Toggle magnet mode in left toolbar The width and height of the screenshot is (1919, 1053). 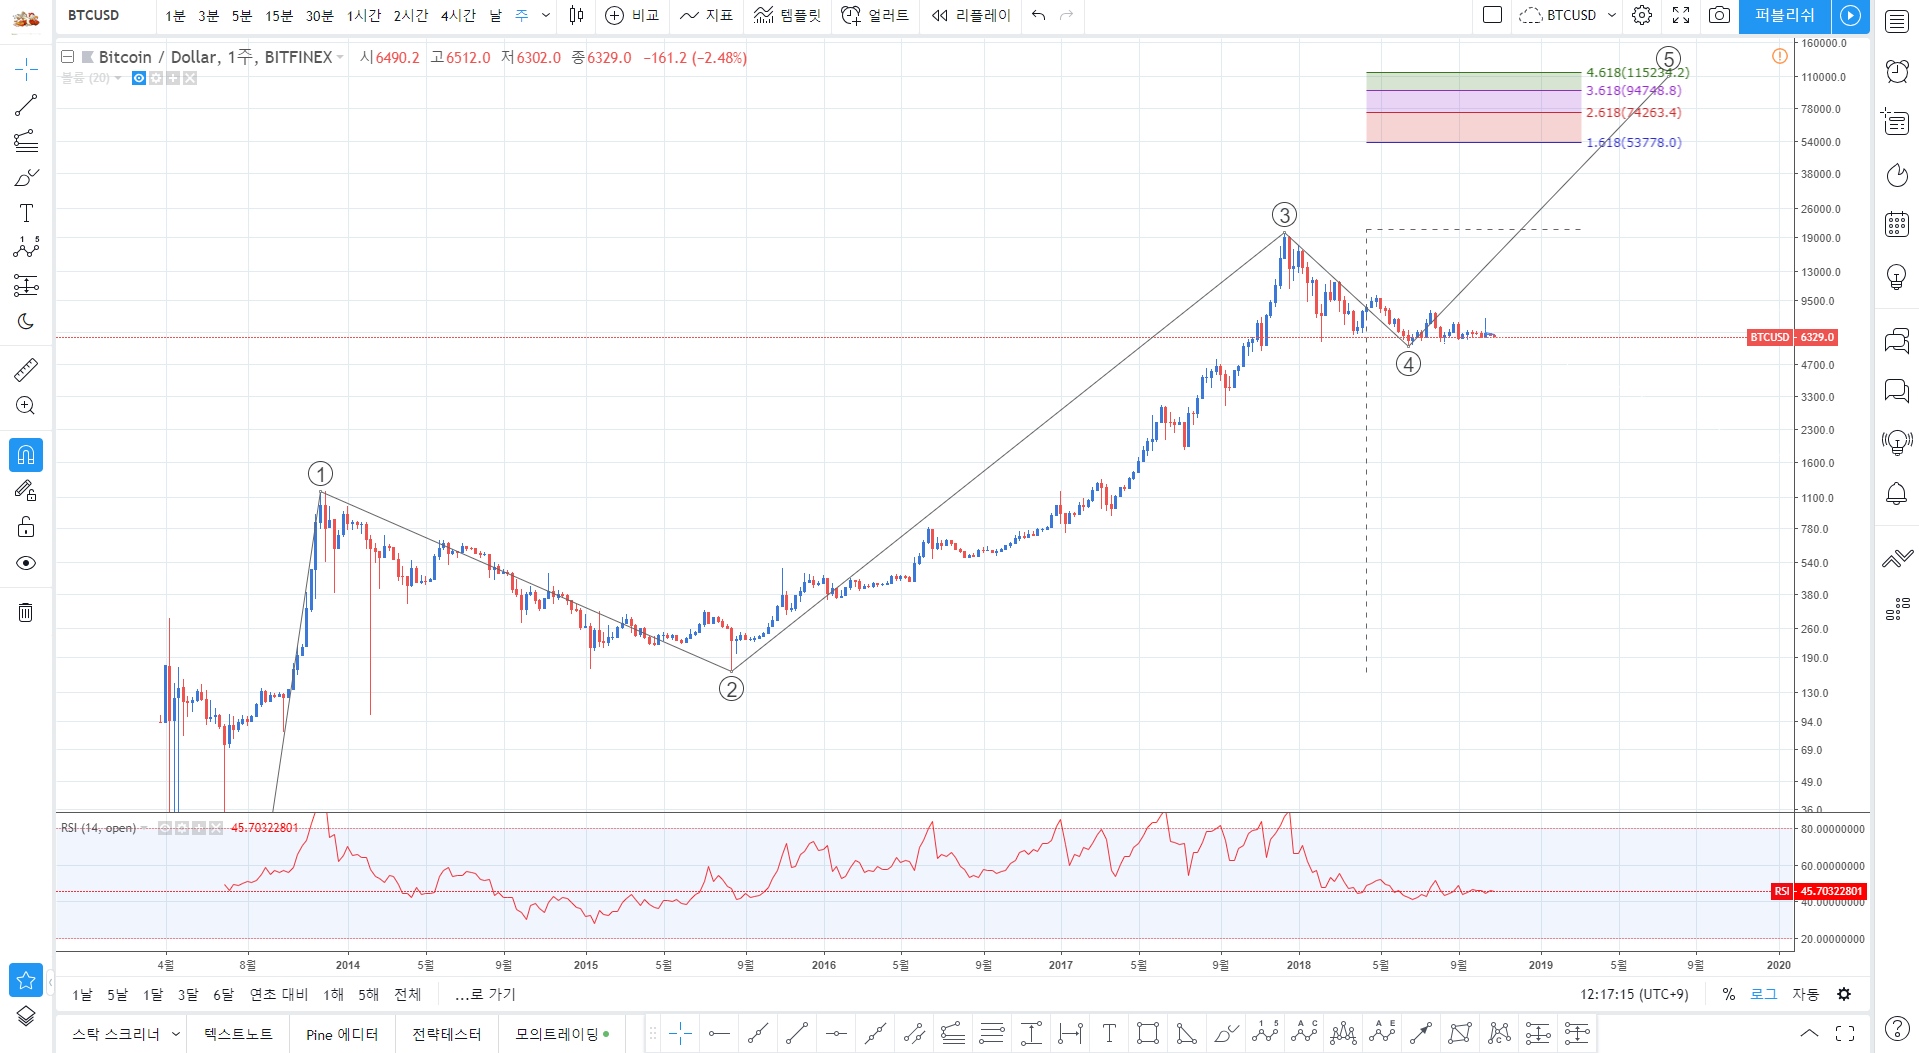tap(26, 455)
